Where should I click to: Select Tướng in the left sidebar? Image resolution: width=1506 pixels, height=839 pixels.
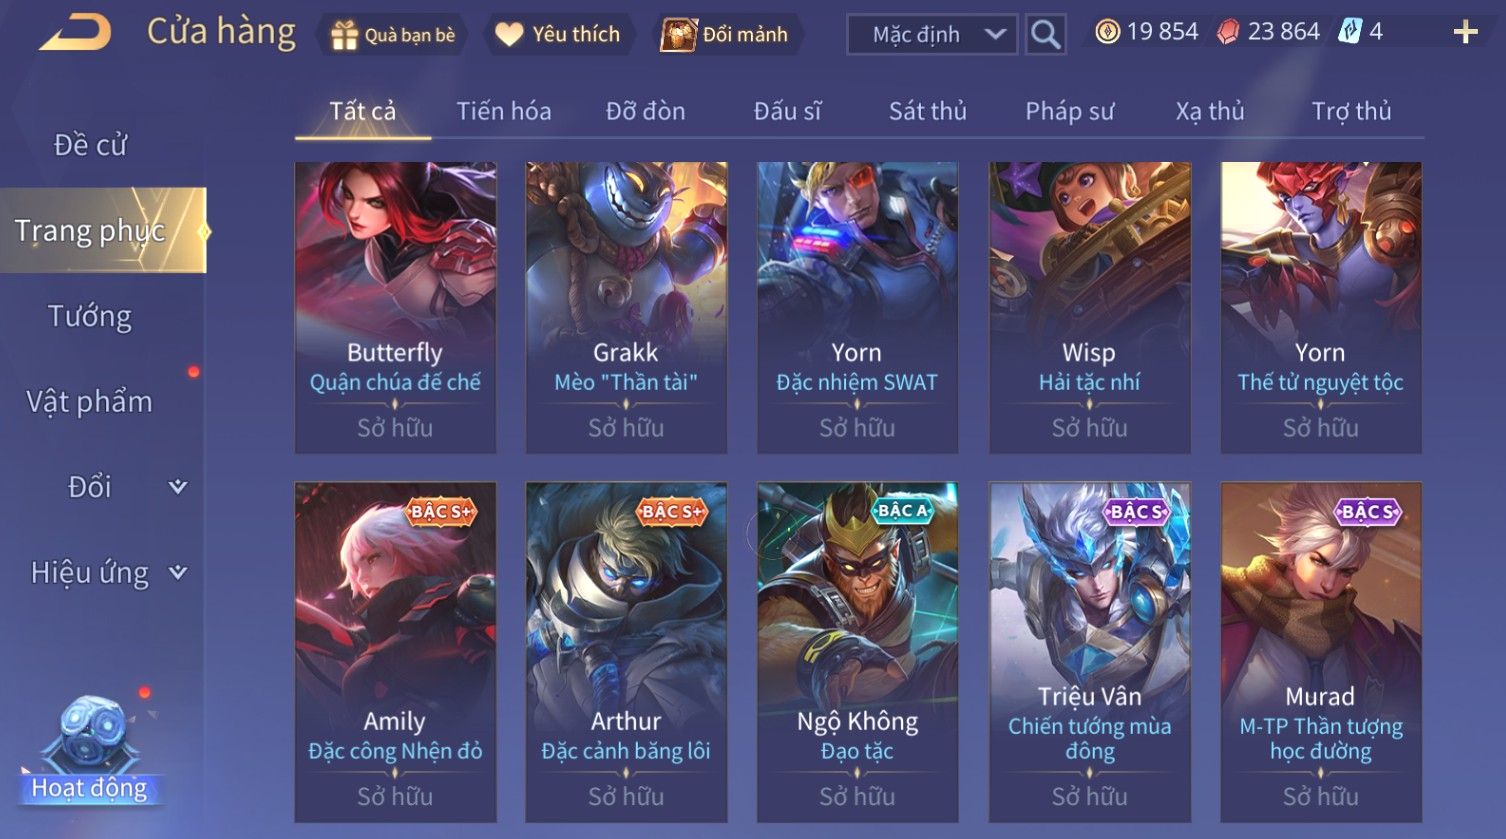coord(90,316)
